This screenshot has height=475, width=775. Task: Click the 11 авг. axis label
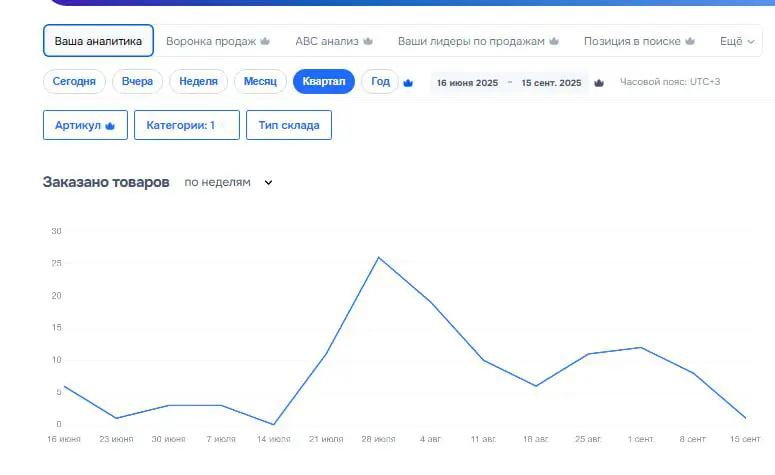point(483,439)
